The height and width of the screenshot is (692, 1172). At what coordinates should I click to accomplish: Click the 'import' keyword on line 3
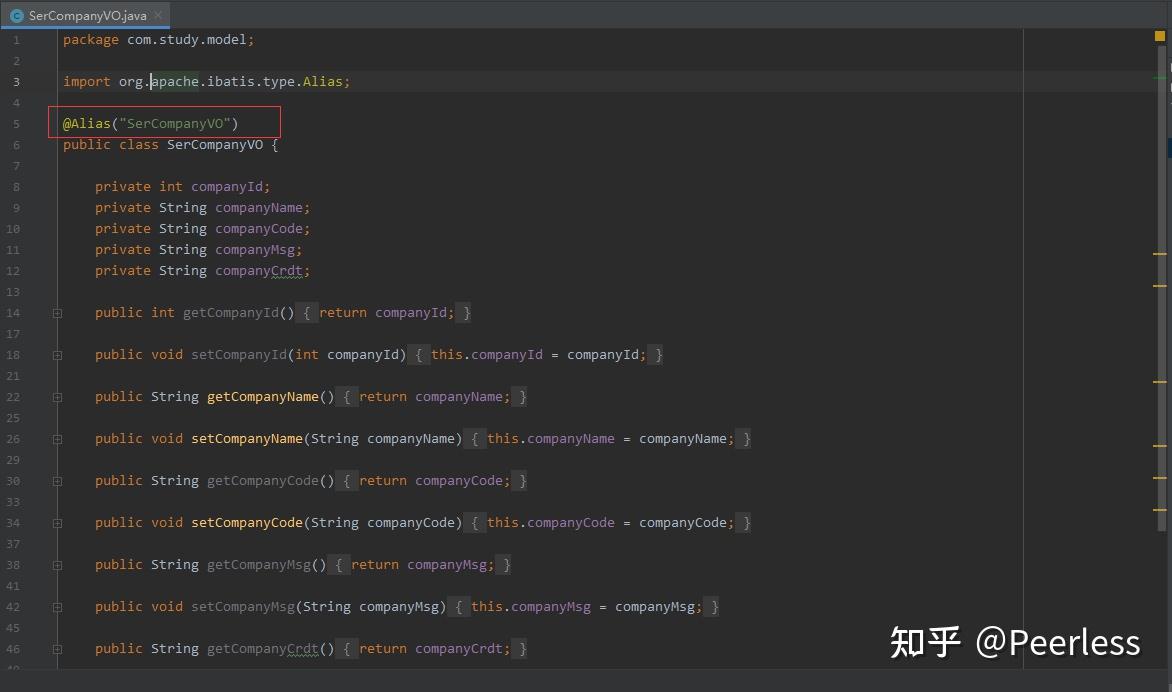click(87, 81)
